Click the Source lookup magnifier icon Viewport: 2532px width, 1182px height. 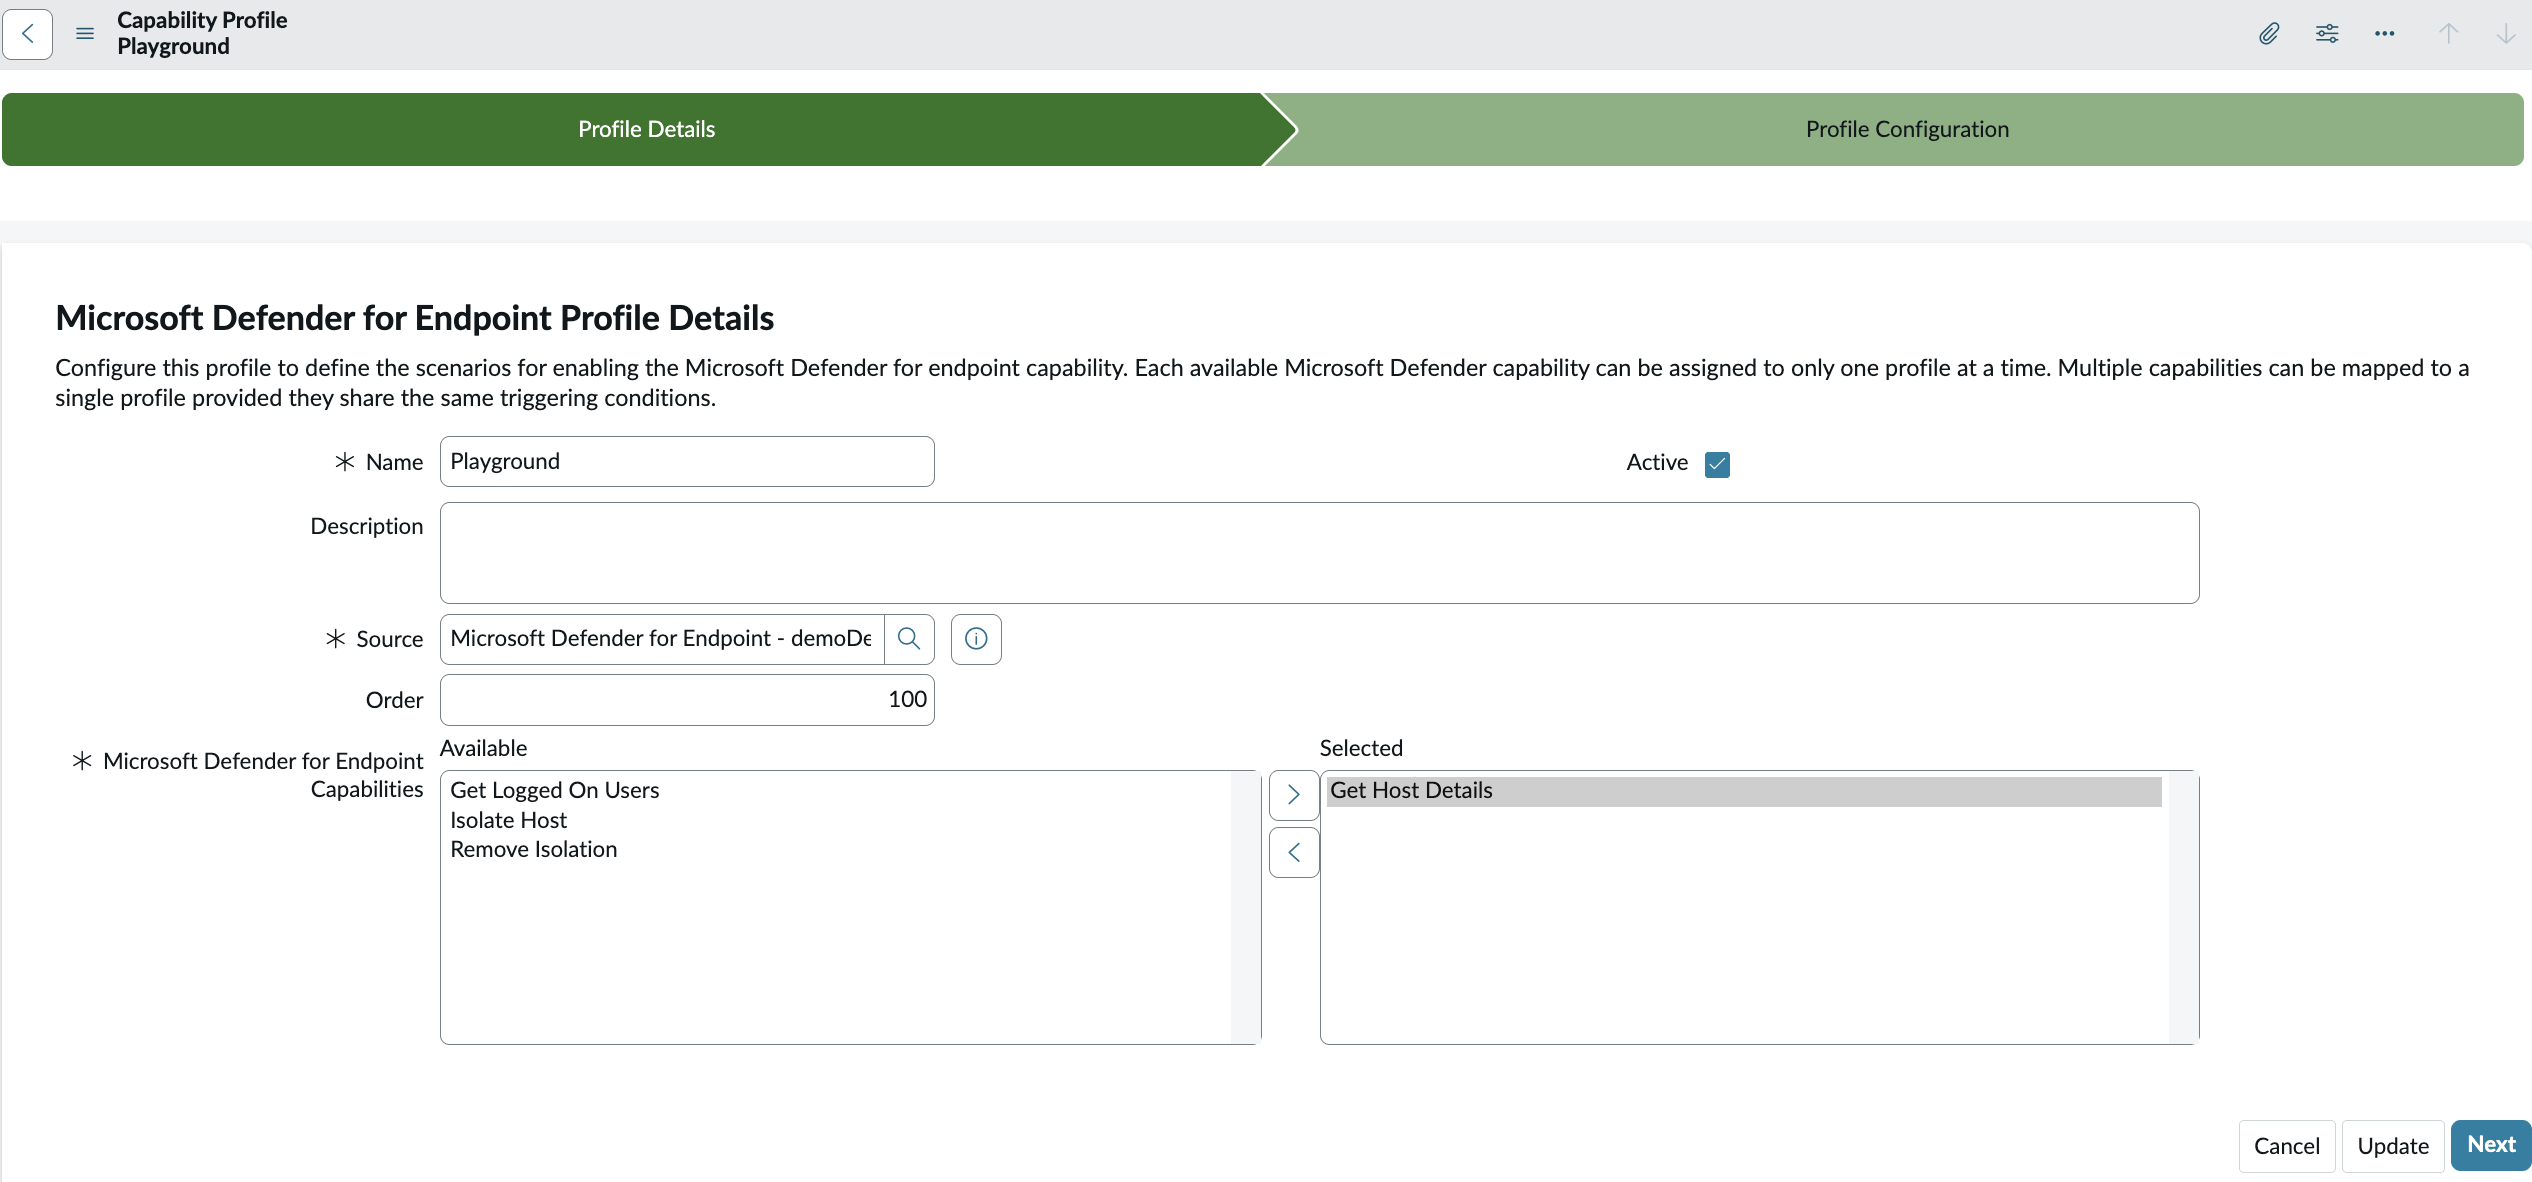909,639
